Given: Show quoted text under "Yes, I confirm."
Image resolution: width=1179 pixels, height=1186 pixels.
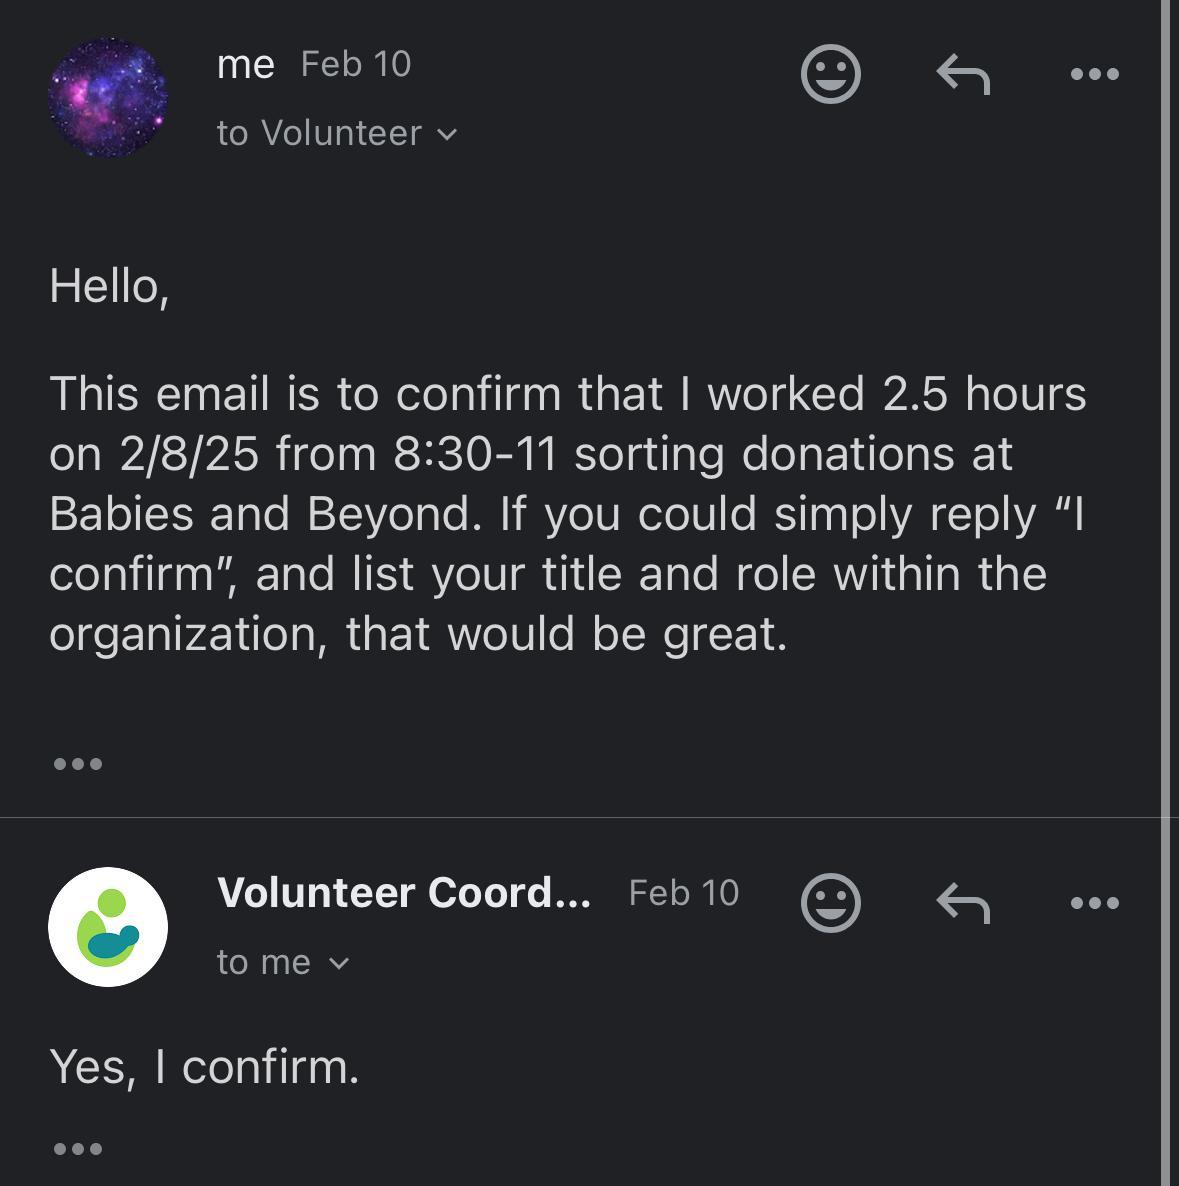Looking at the screenshot, I should (x=77, y=1148).
